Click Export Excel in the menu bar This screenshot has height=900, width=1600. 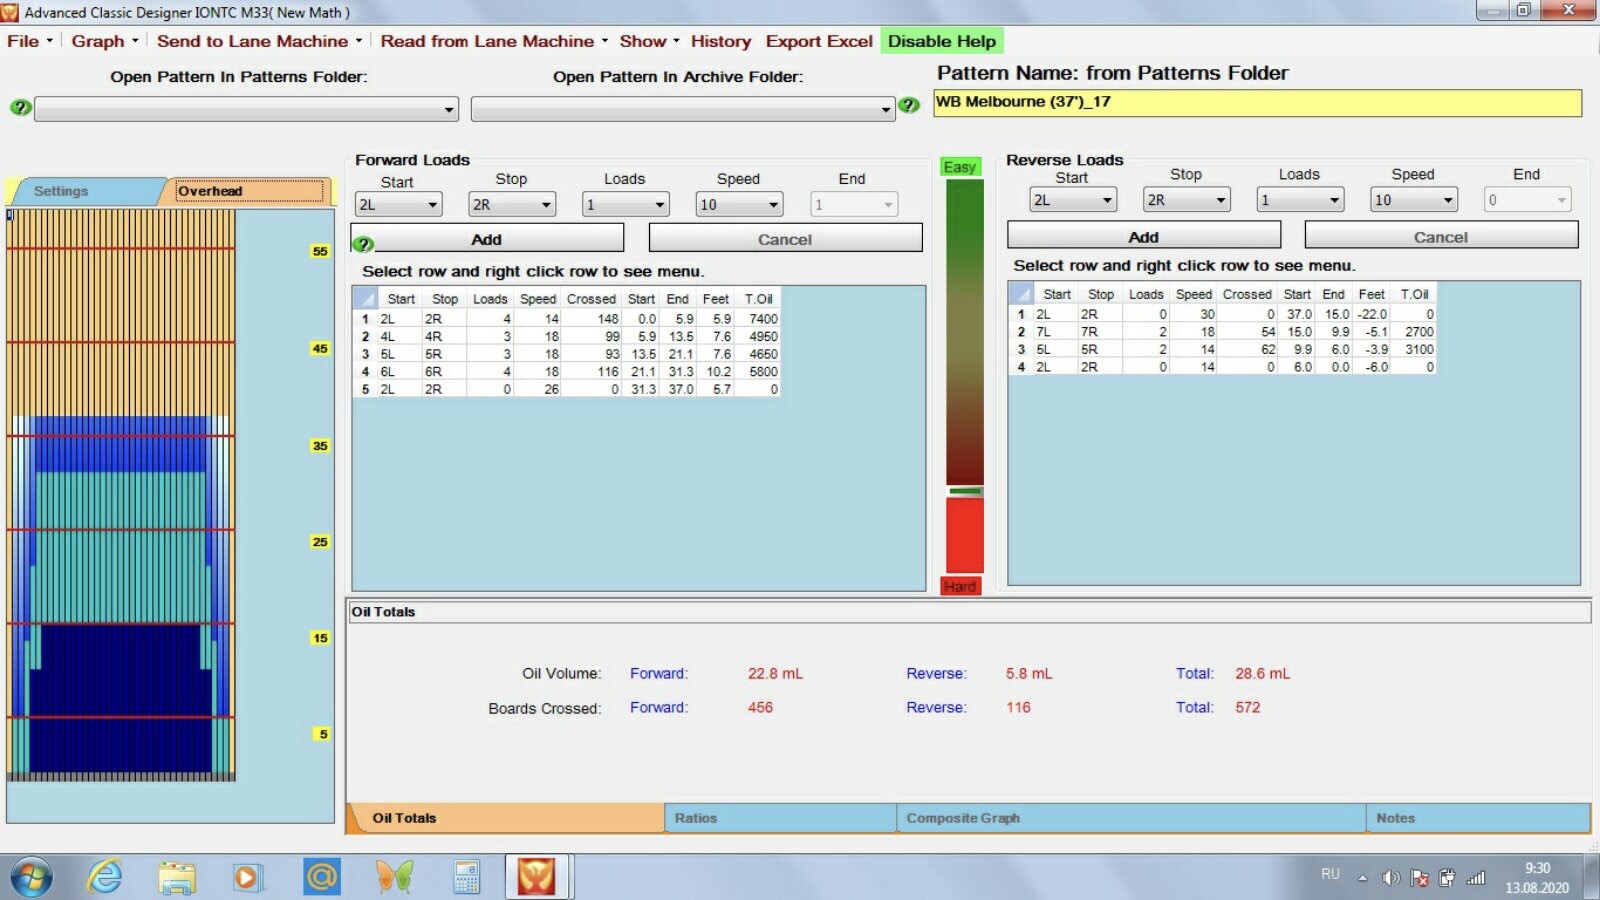coord(819,41)
